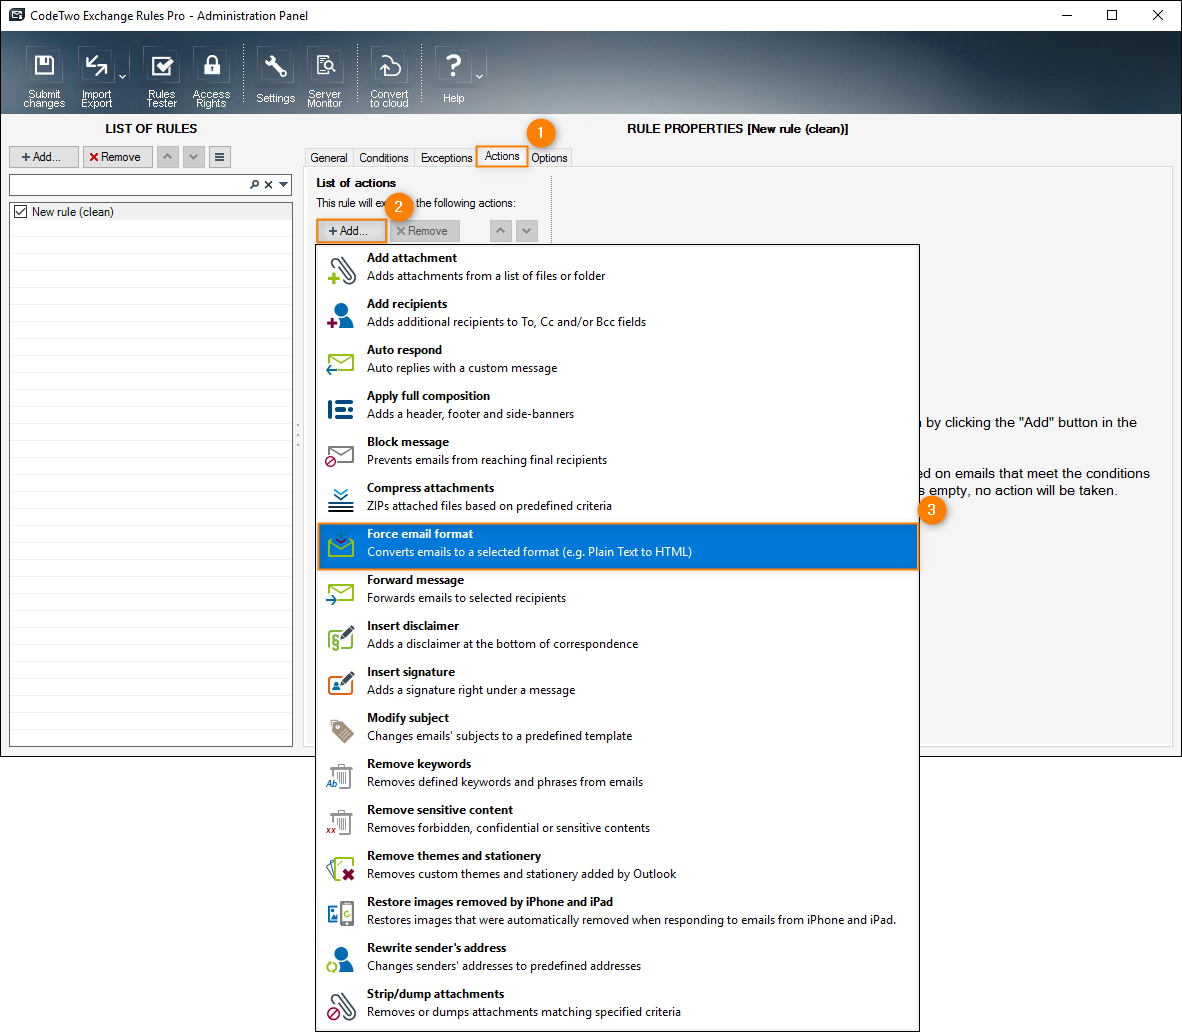Move rule up in rules list
Viewport: 1182px width, 1032px height.
click(x=167, y=157)
